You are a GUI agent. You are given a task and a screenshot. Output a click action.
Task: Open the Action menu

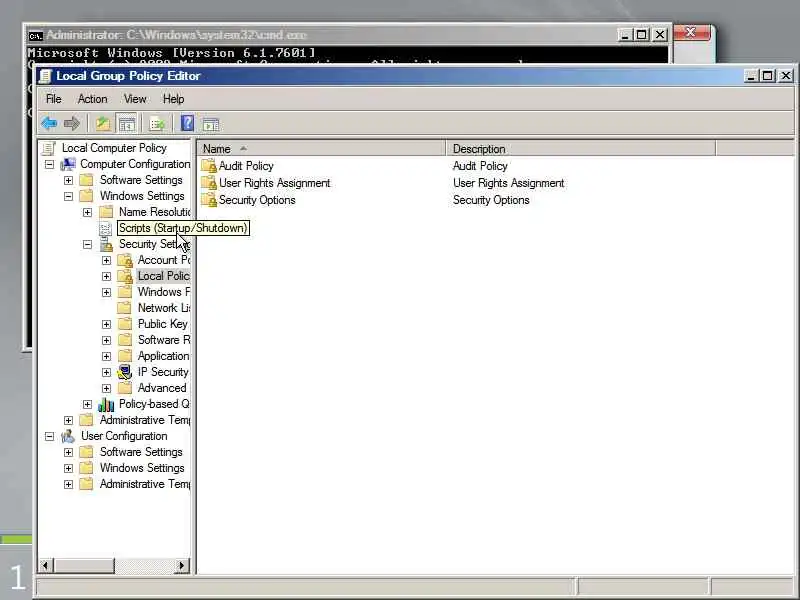click(x=92, y=99)
